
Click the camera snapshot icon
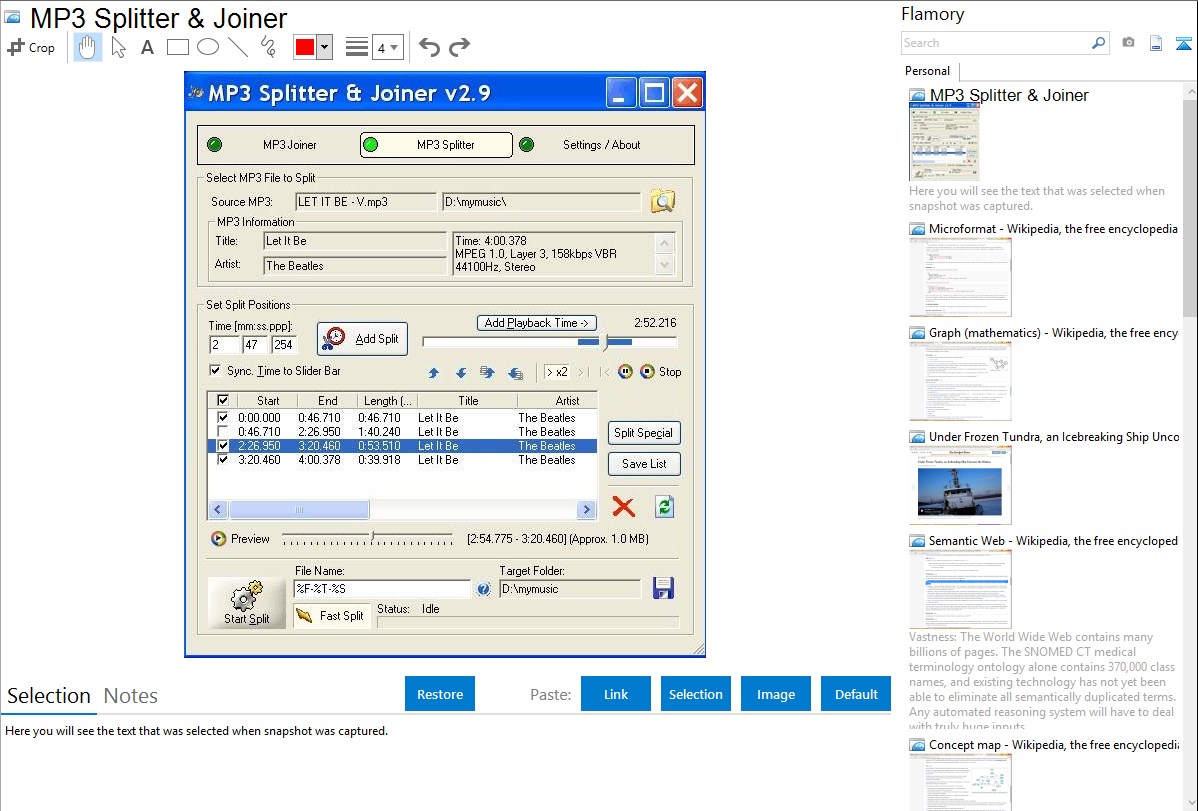pos(1128,43)
